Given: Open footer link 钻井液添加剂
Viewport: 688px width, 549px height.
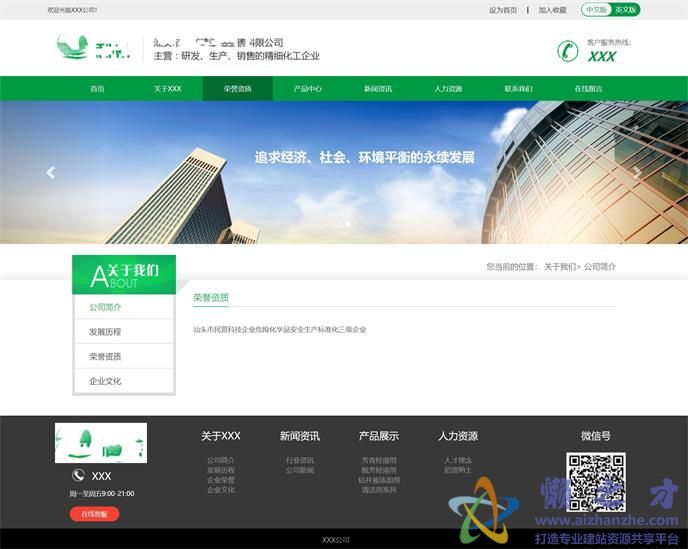Looking at the screenshot, I should 379,480.
